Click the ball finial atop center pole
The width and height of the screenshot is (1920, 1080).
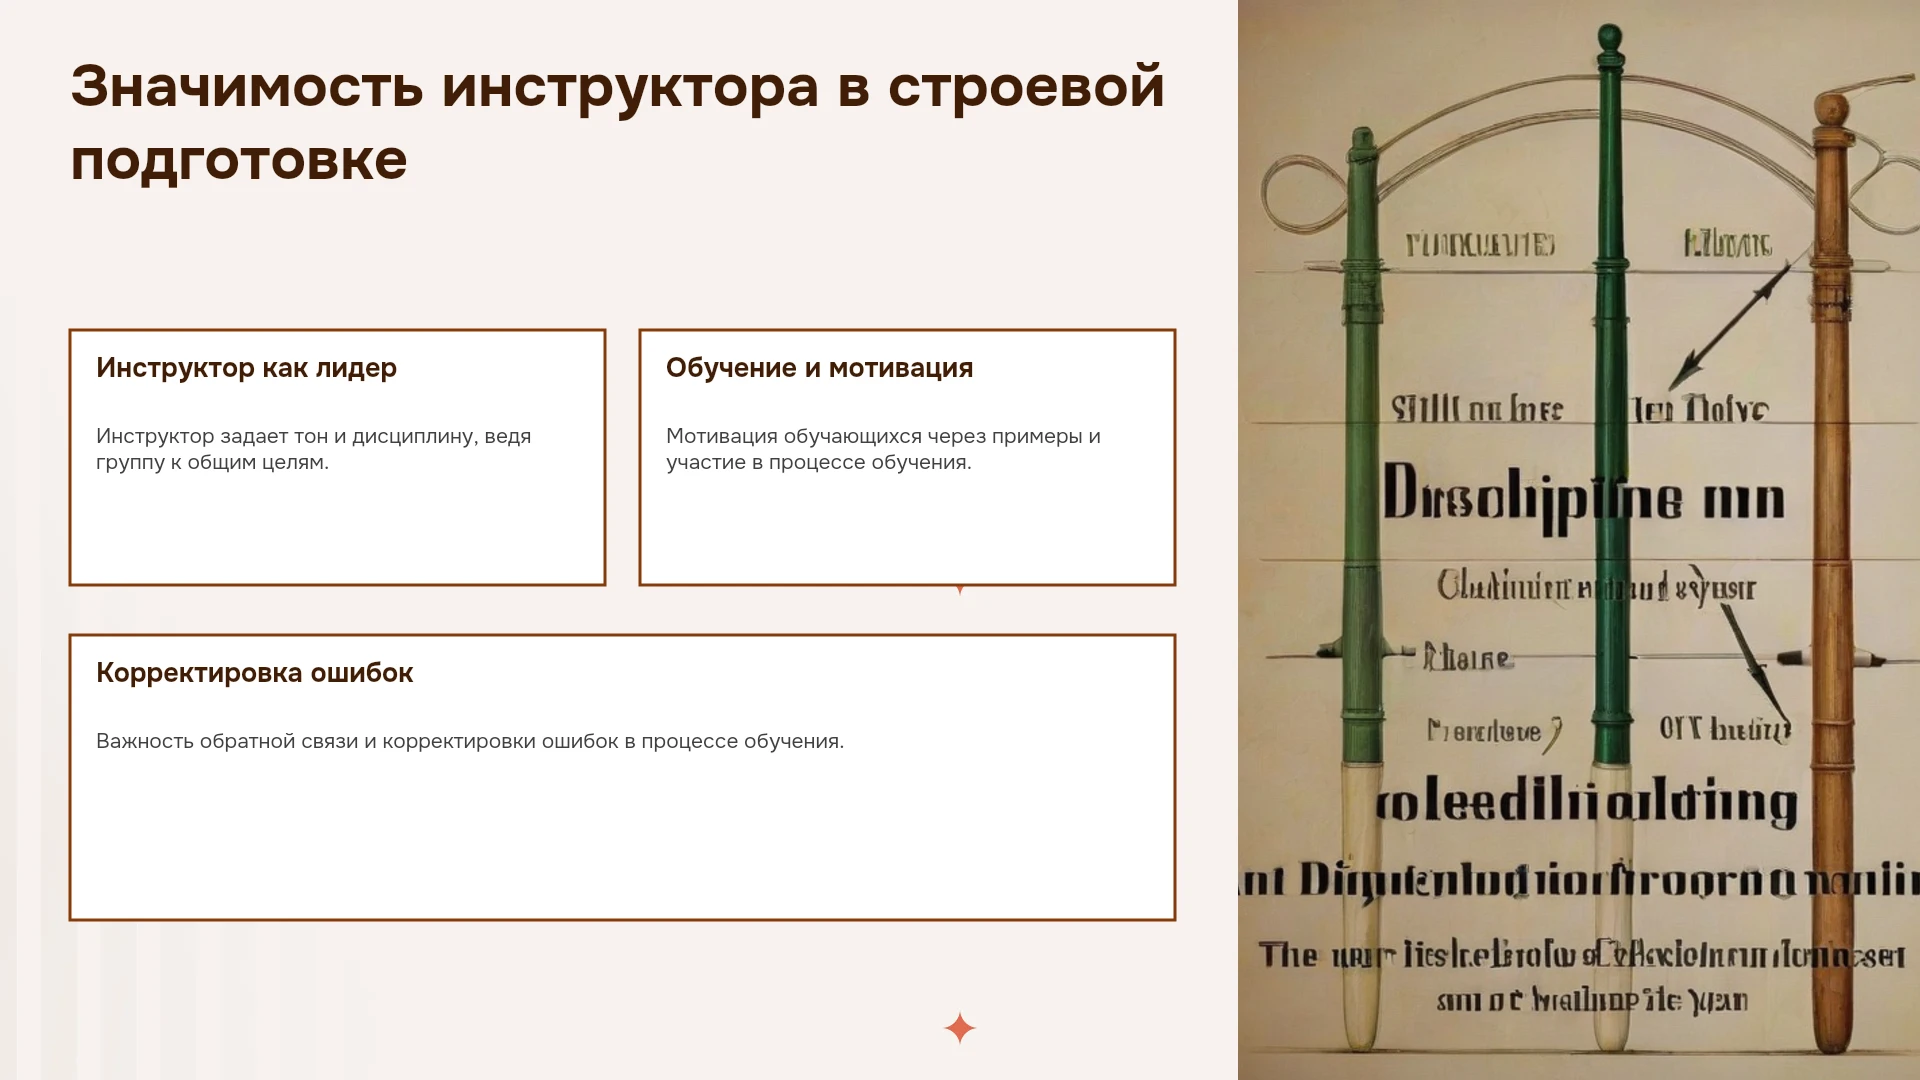[x=1609, y=40]
